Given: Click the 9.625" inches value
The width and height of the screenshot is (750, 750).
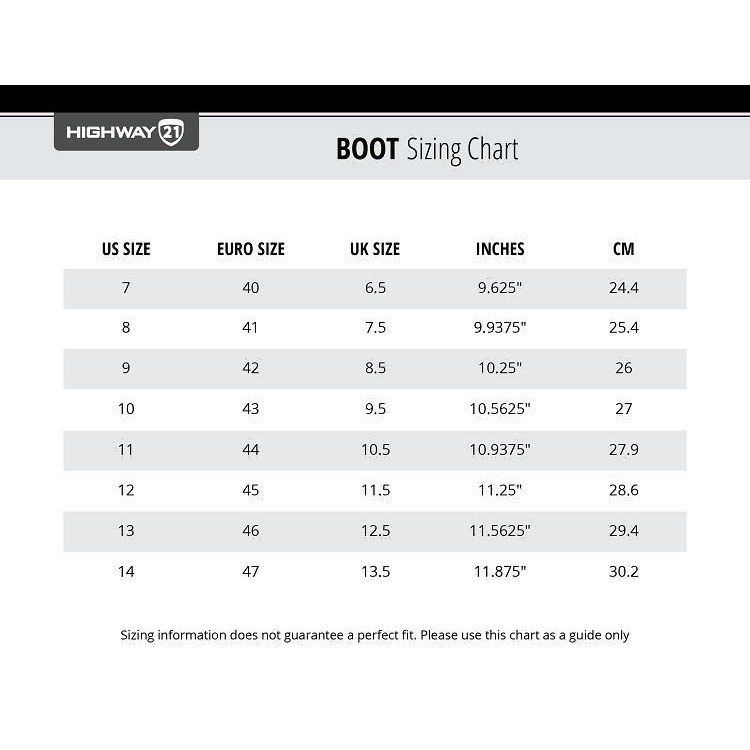Looking at the screenshot, I should 500,287.
